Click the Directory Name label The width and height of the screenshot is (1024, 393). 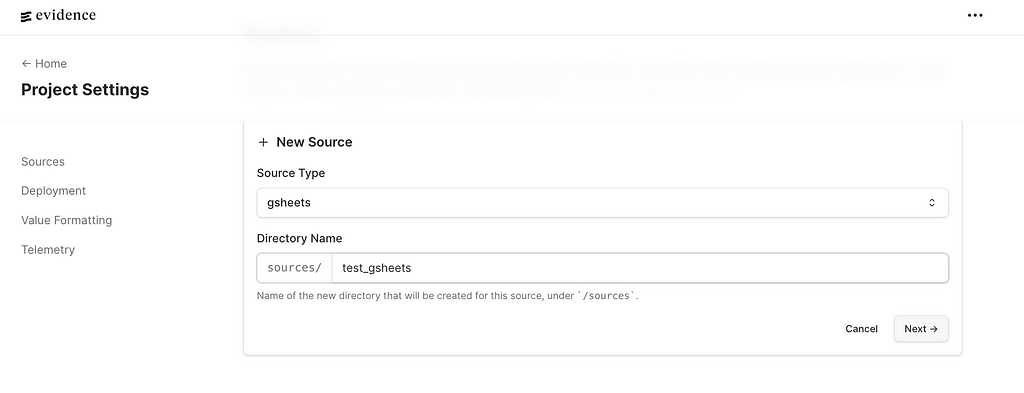(x=299, y=238)
